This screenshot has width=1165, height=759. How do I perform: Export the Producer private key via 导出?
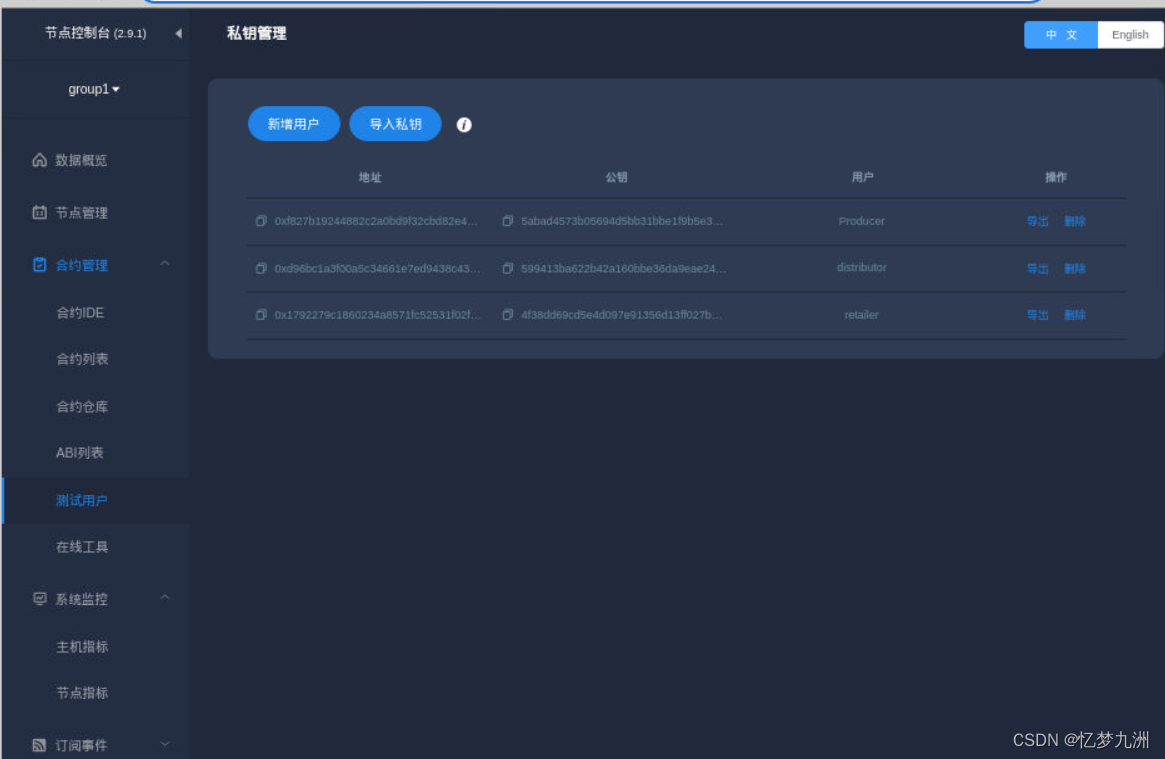click(1037, 221)
